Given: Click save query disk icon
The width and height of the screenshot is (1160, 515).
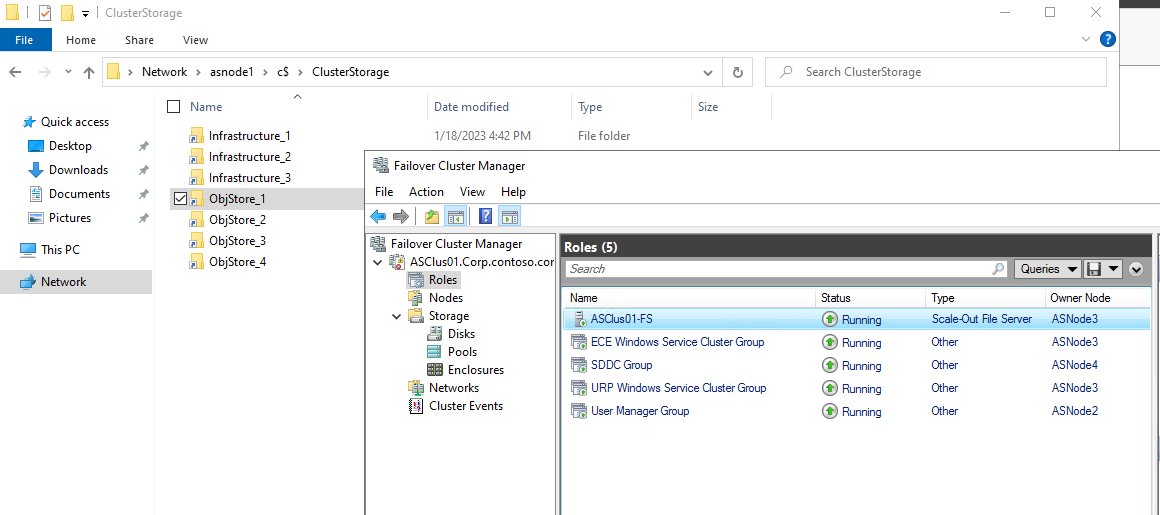Looking at the screenshot, I should pyautogui.click(x=1094, y=269).
